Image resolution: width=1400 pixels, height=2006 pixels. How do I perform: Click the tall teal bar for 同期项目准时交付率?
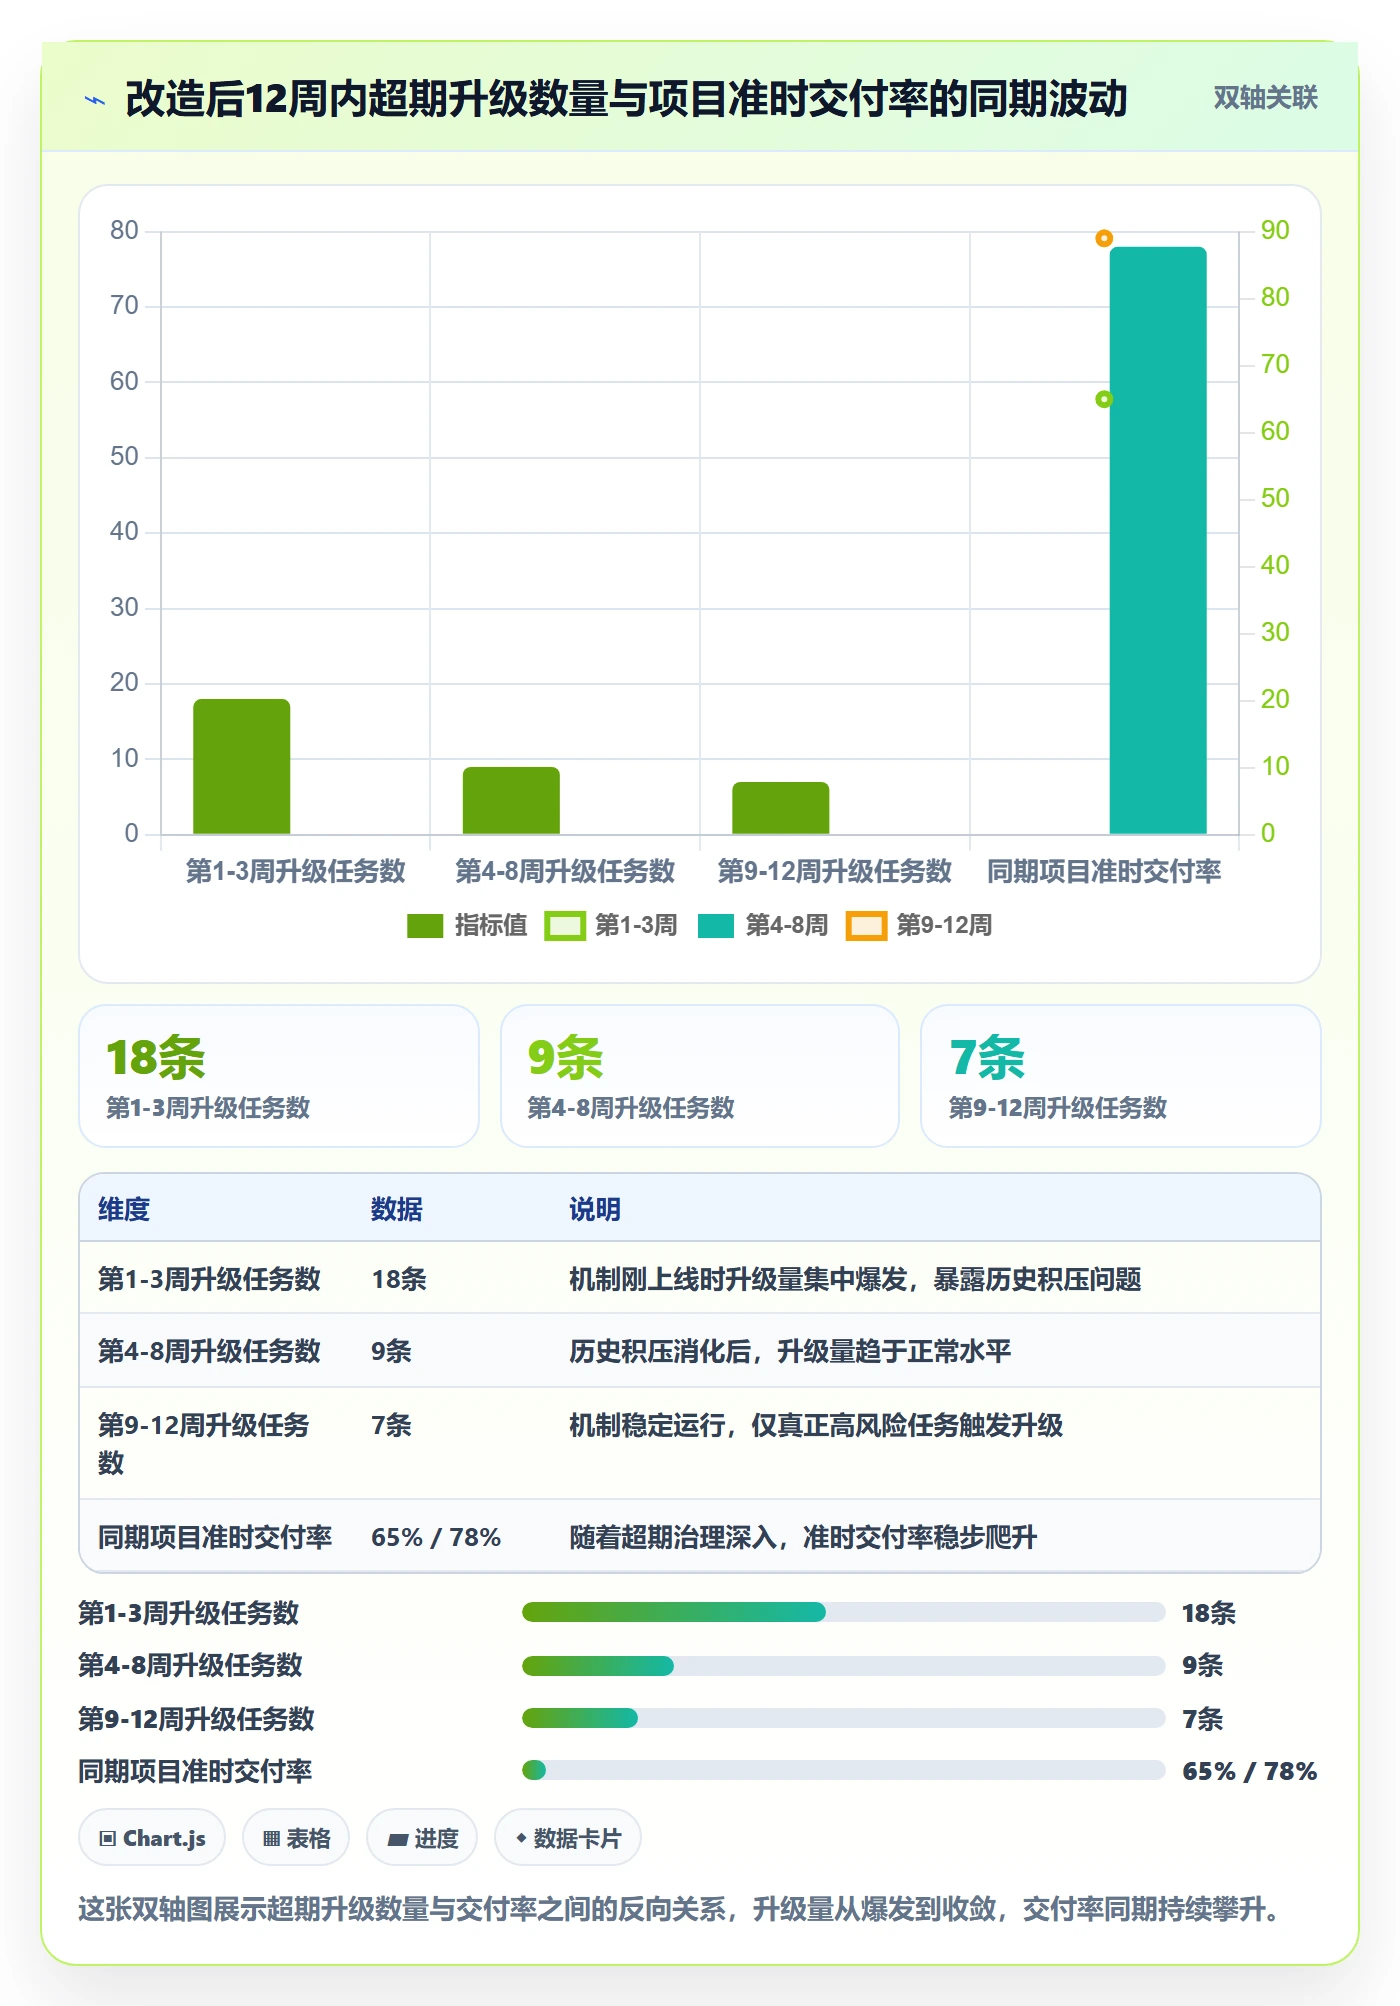1158,540
